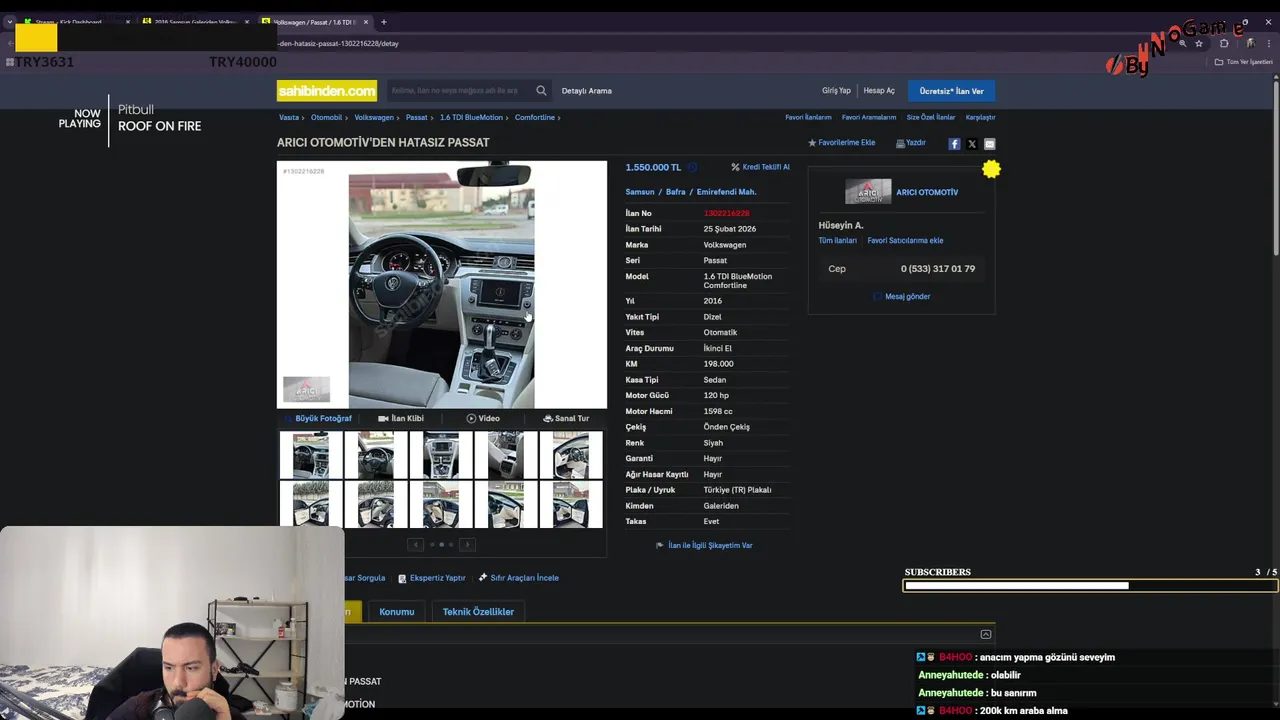Screen dimensions: 1280x720
Task: Click the phone number 0 (533) 317 01 79
Action: click(938, 269)
